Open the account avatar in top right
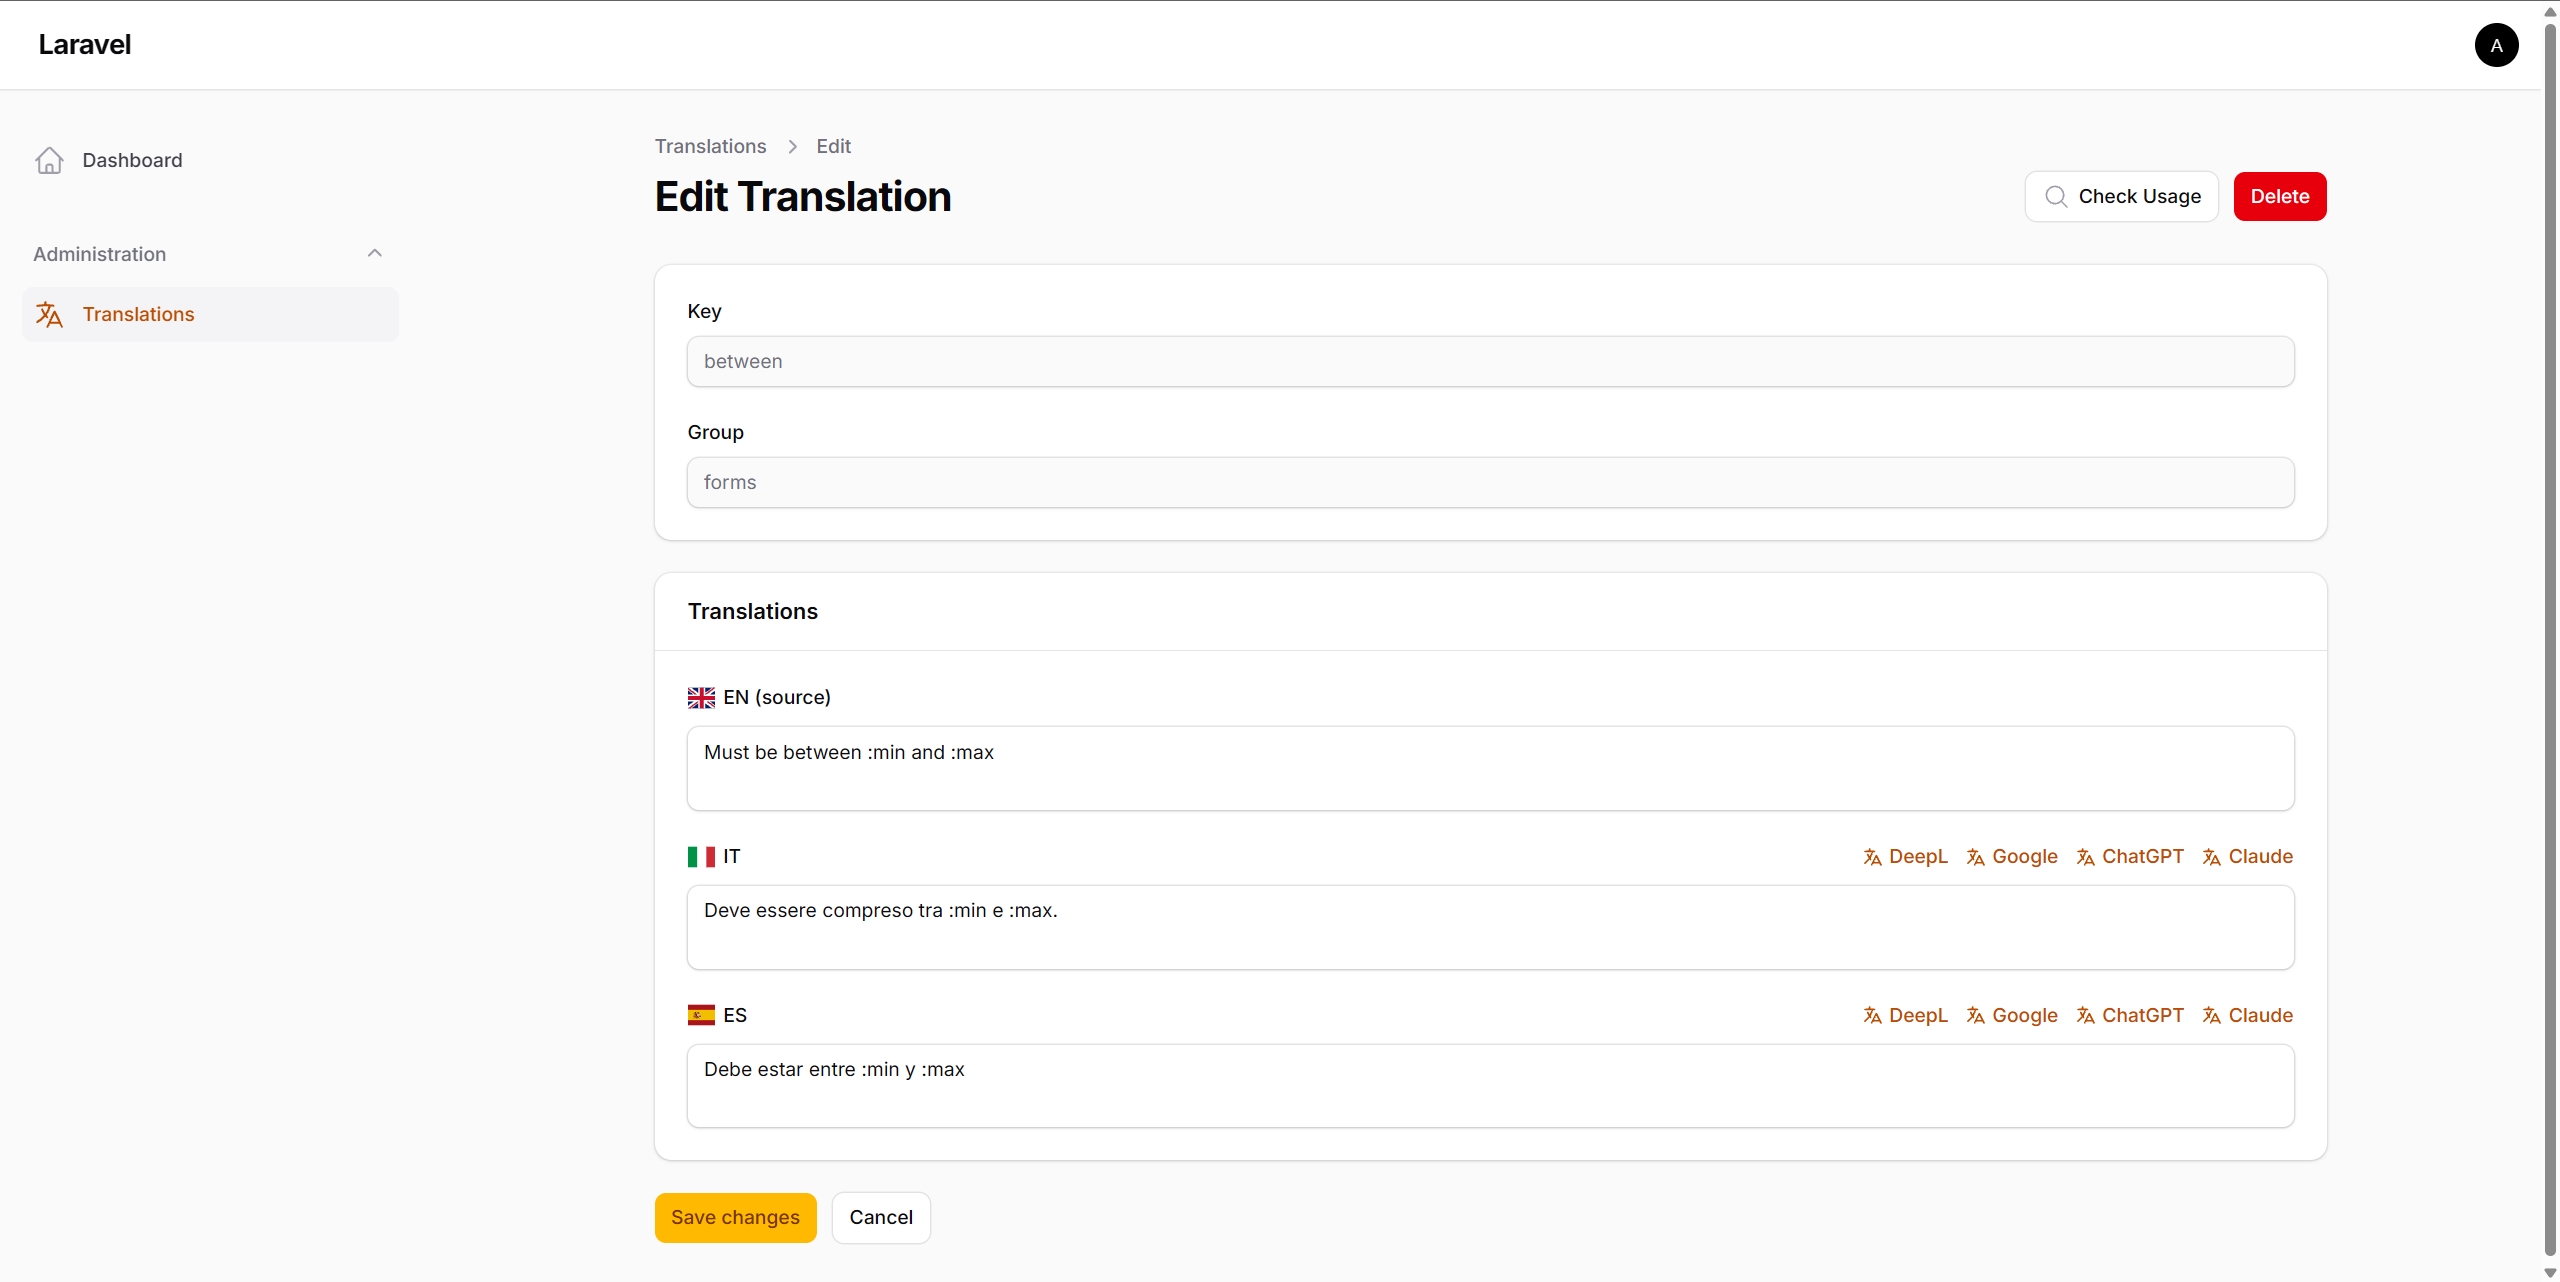This screenshot has height=1282, width=2560. (x=2496, y=45)
